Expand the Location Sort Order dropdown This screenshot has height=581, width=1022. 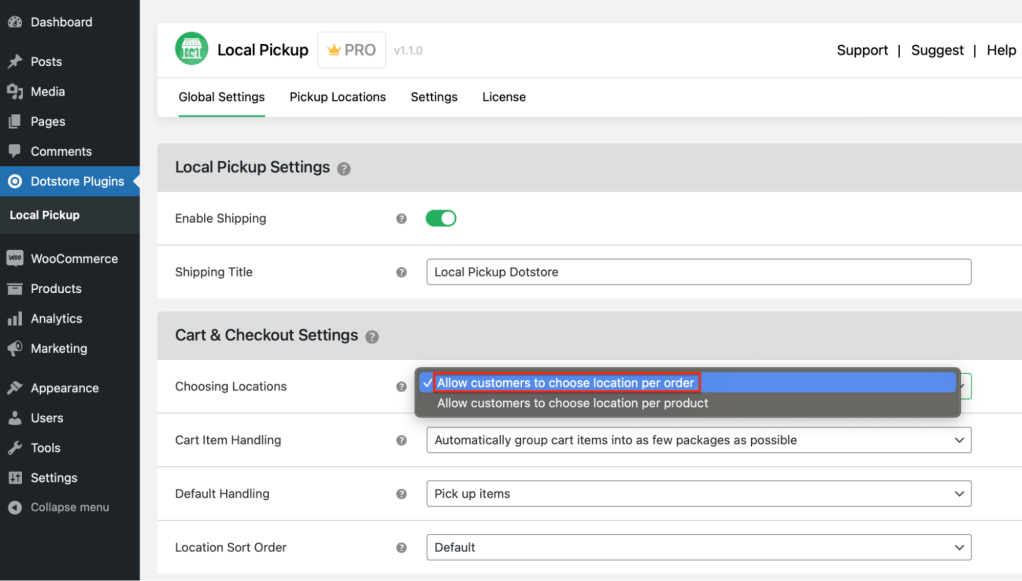tap(698, 548)
